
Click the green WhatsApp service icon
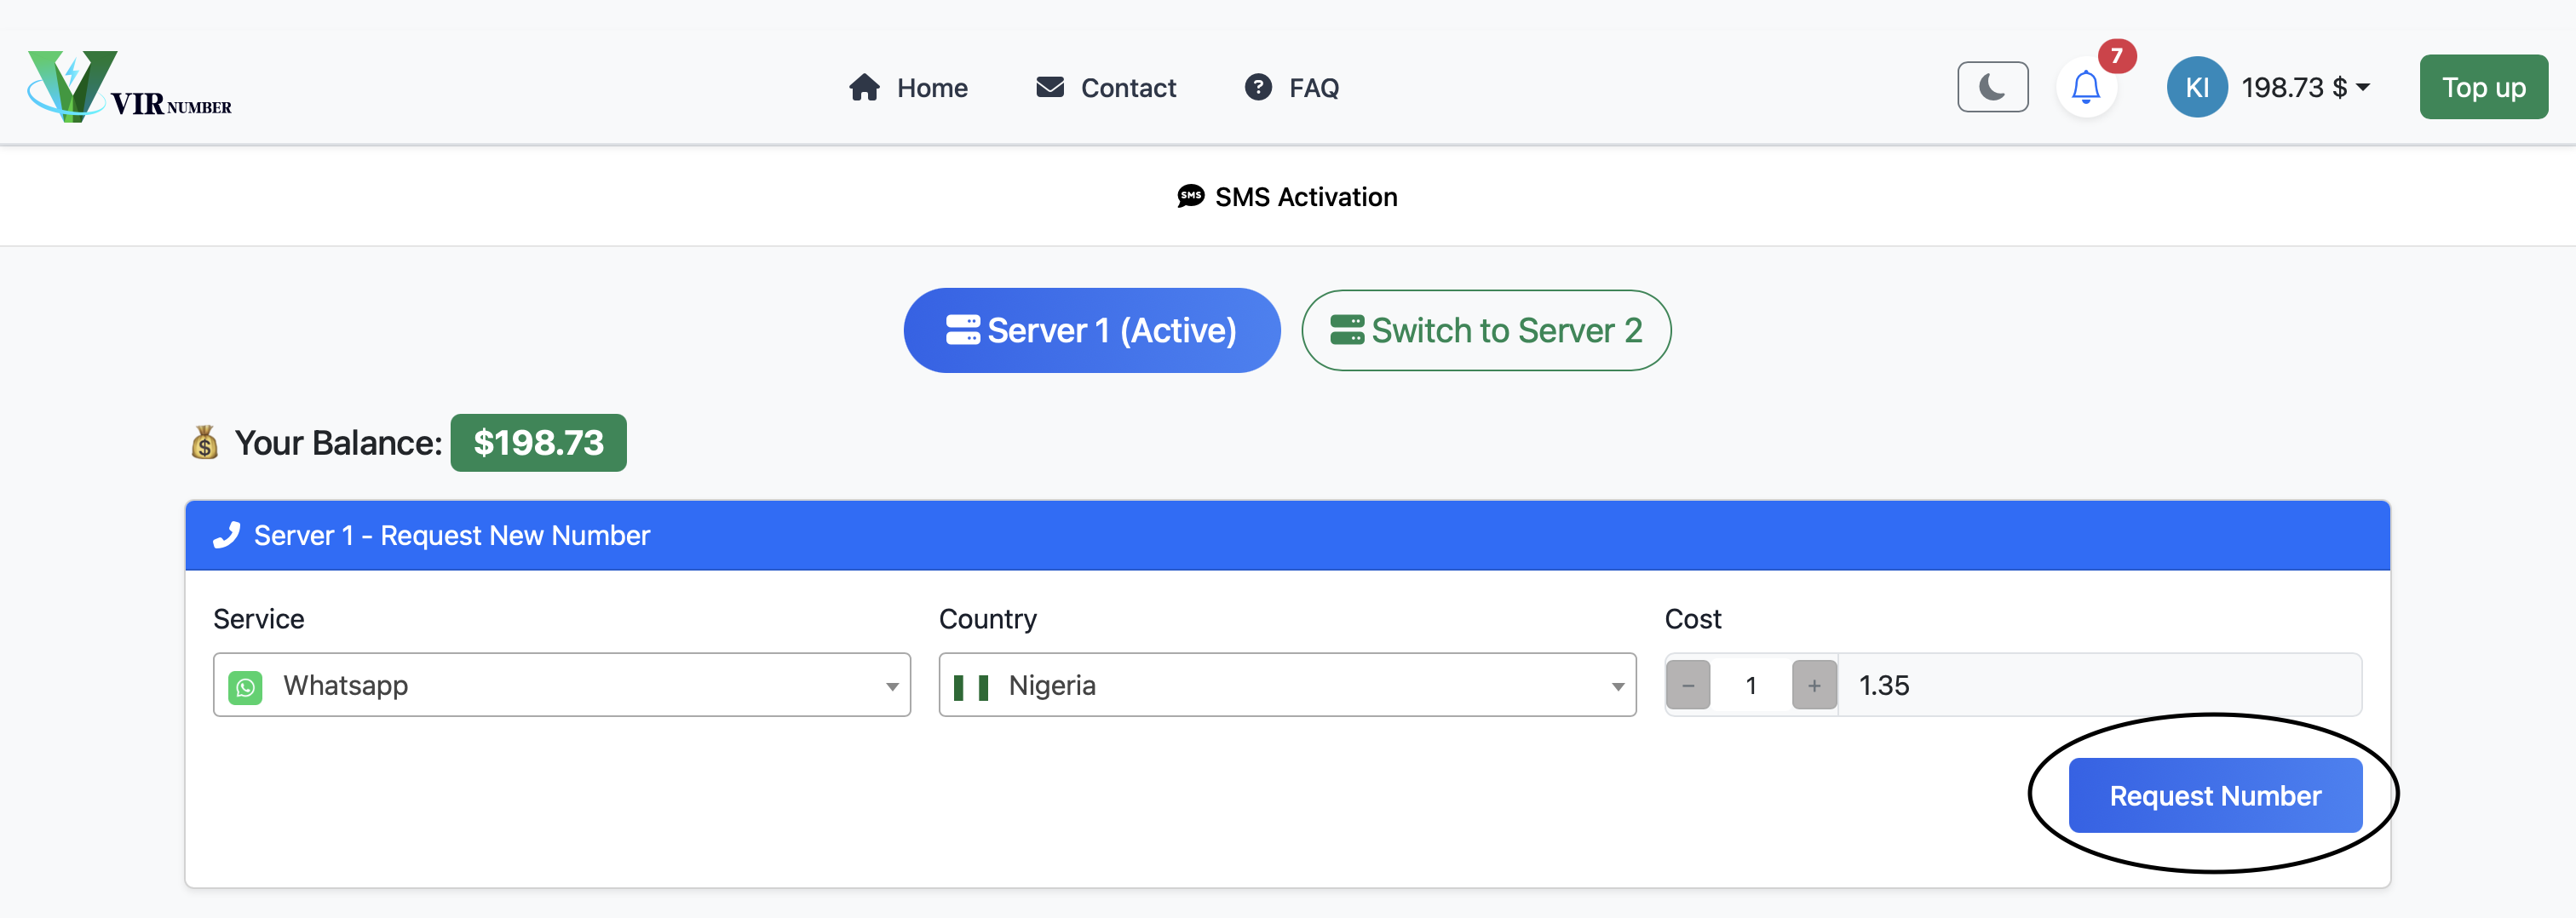[245, 687]
